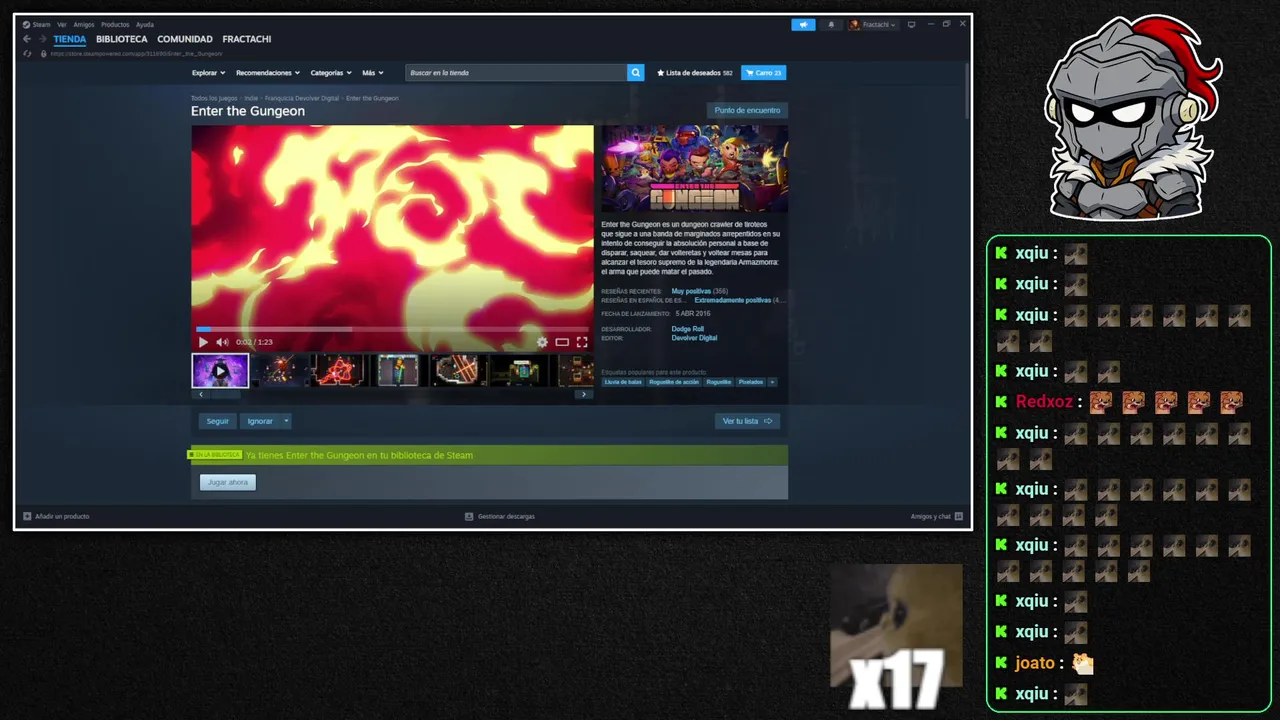Click the Enter the Gungeon capsule image
This screenshot has width=1280, height=720.
(x=695, y=168)
